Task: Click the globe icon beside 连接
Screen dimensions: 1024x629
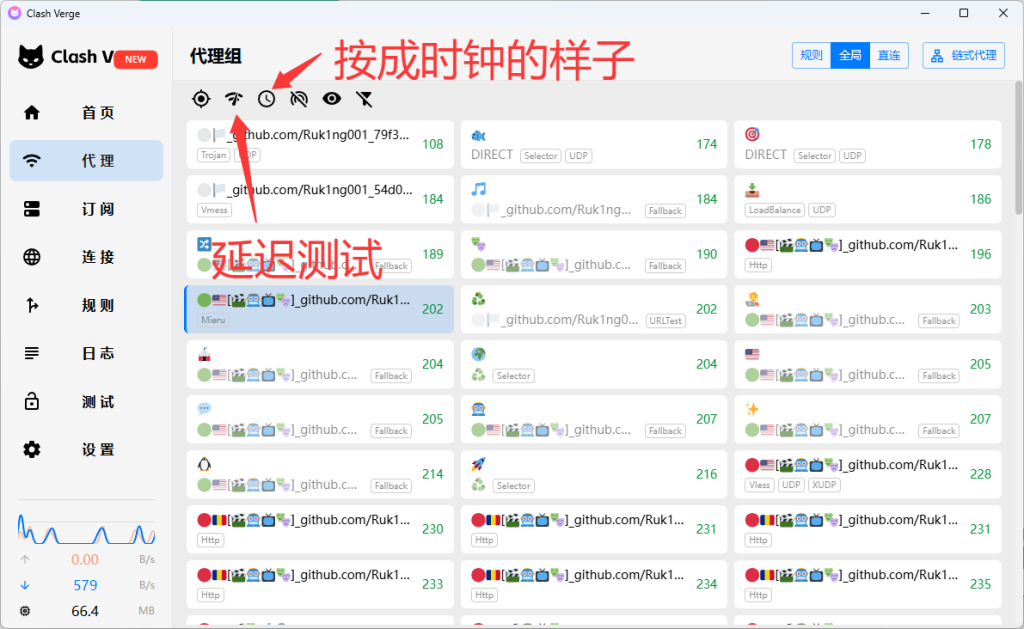Action: point(31,257)
